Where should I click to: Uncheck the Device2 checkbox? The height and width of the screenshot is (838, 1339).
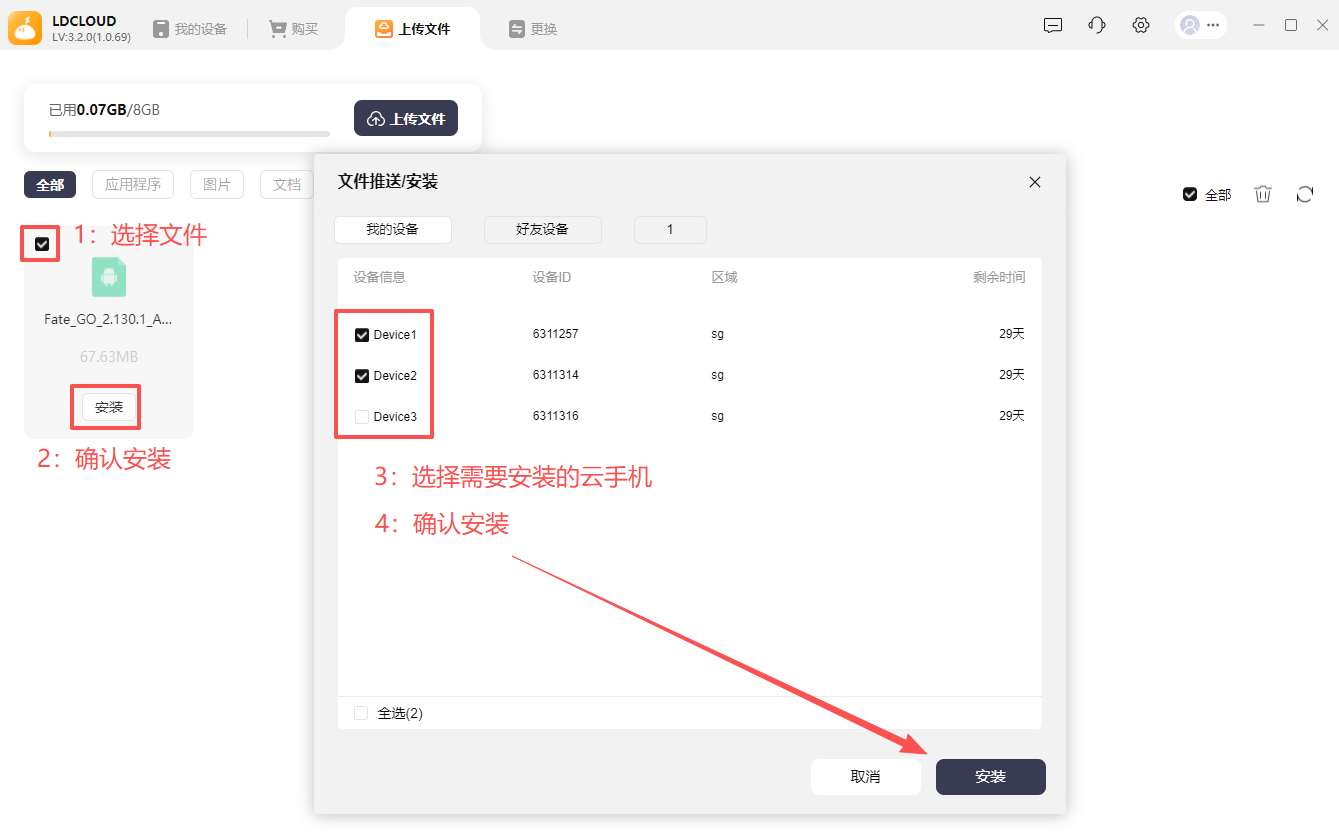(362, 376)
